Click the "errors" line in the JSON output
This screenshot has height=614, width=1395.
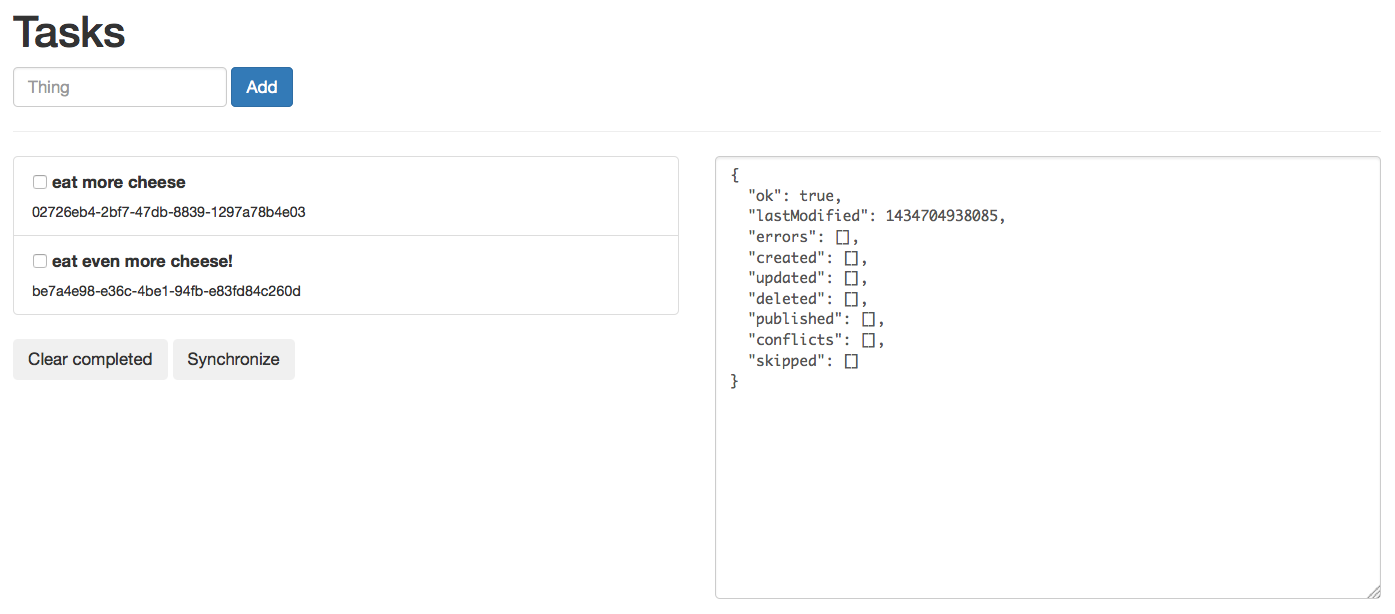coord(803,237)
